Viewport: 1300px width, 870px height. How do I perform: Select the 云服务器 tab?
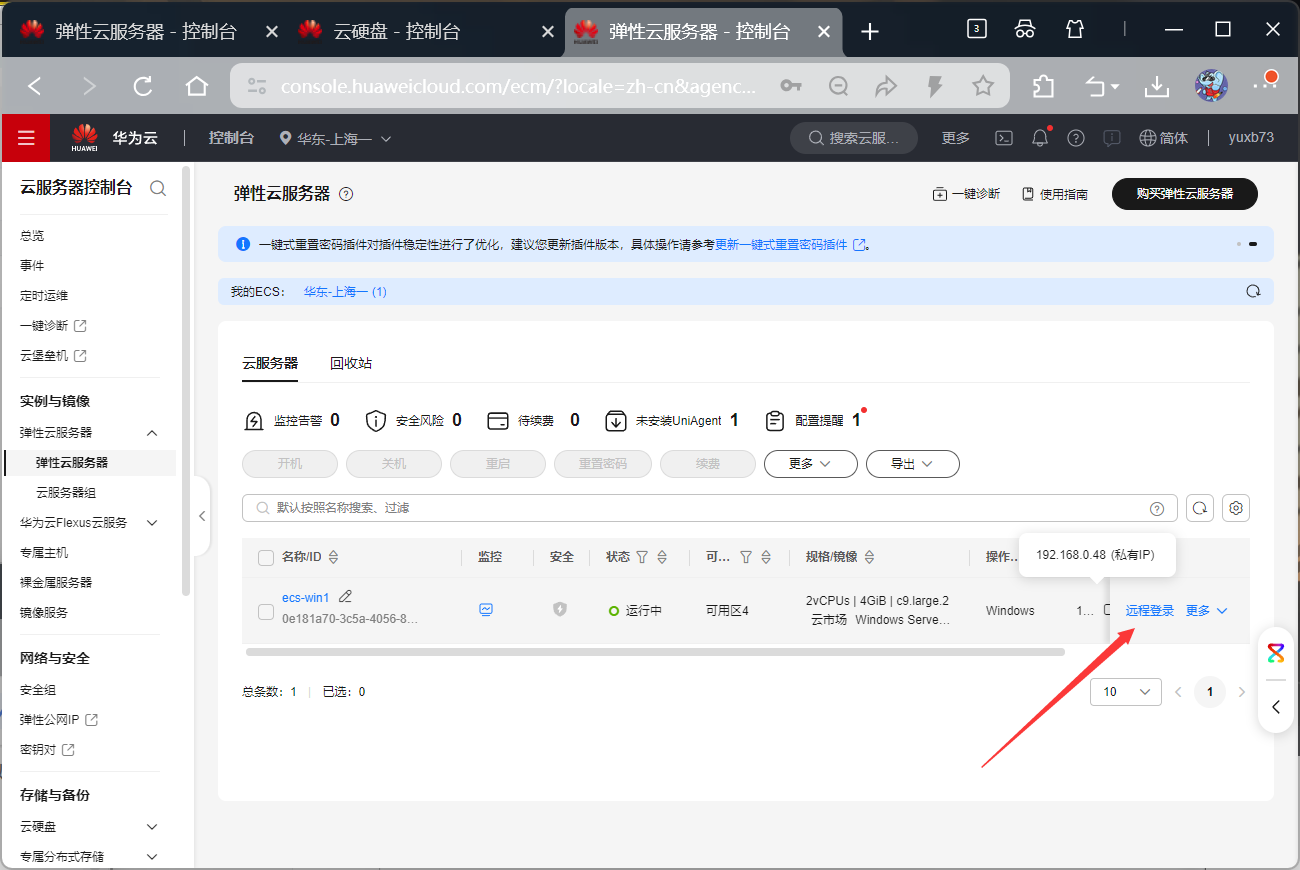coord(270,363)
